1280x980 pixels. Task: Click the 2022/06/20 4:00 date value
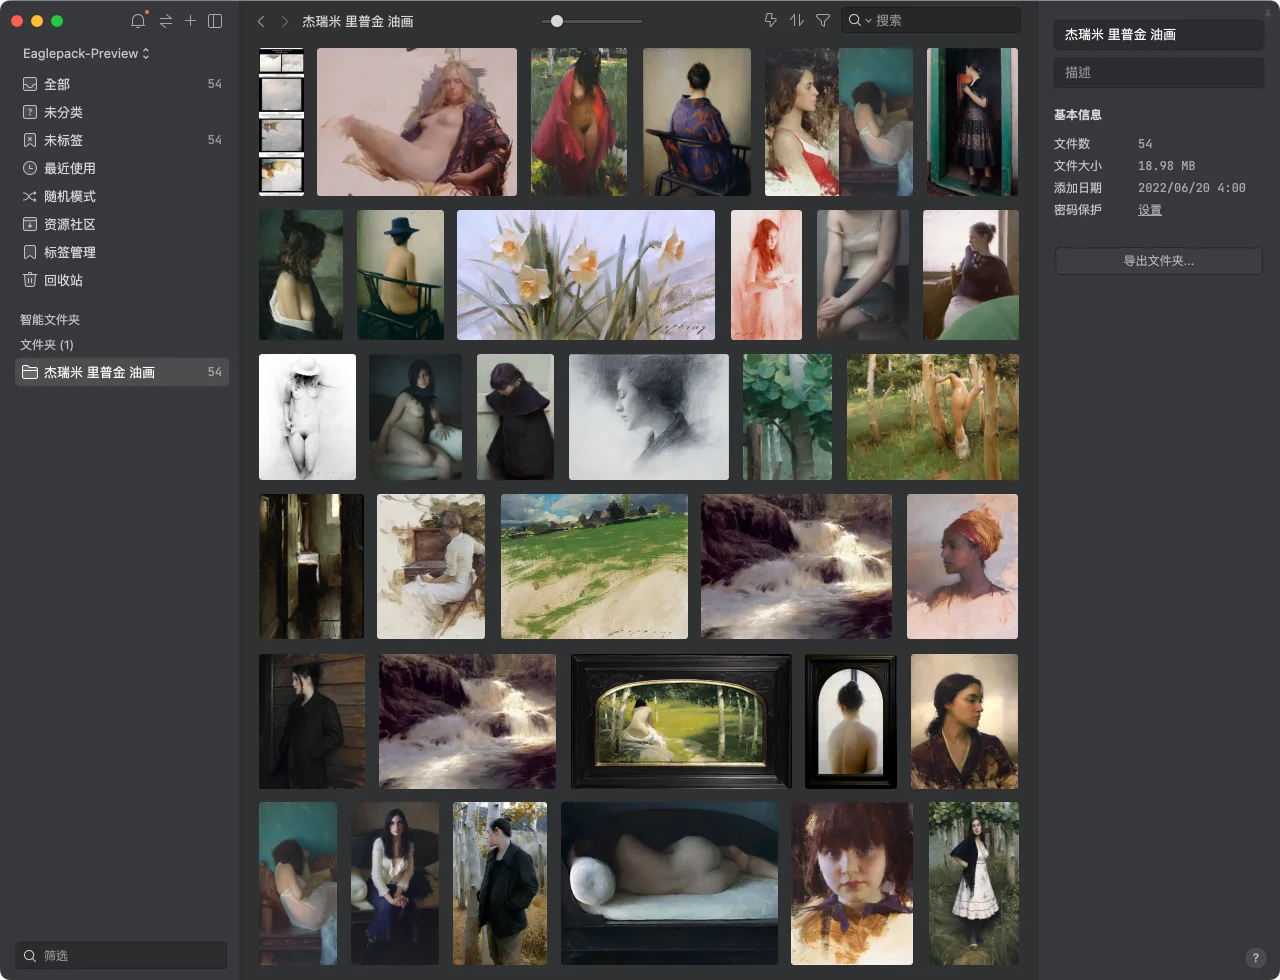point(1192,188)
